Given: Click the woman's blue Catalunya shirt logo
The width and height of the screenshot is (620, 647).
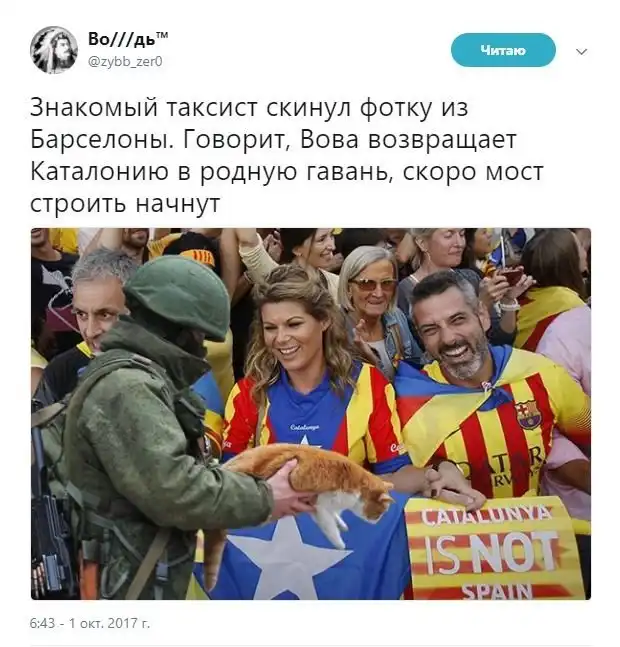Looking at the screenshot, I should [x=305, y=428].
